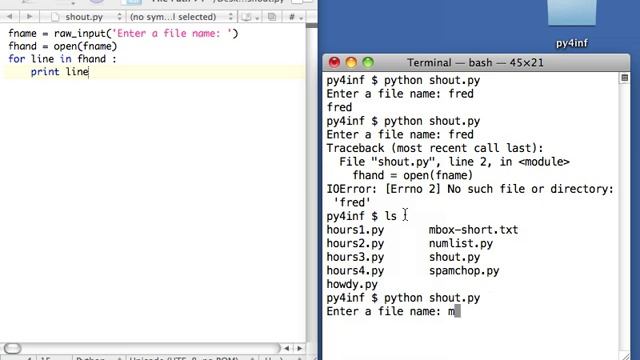640x360 pixels.
Task: Click the 'py4inf $ ls' command line
Action: [361, 216]
